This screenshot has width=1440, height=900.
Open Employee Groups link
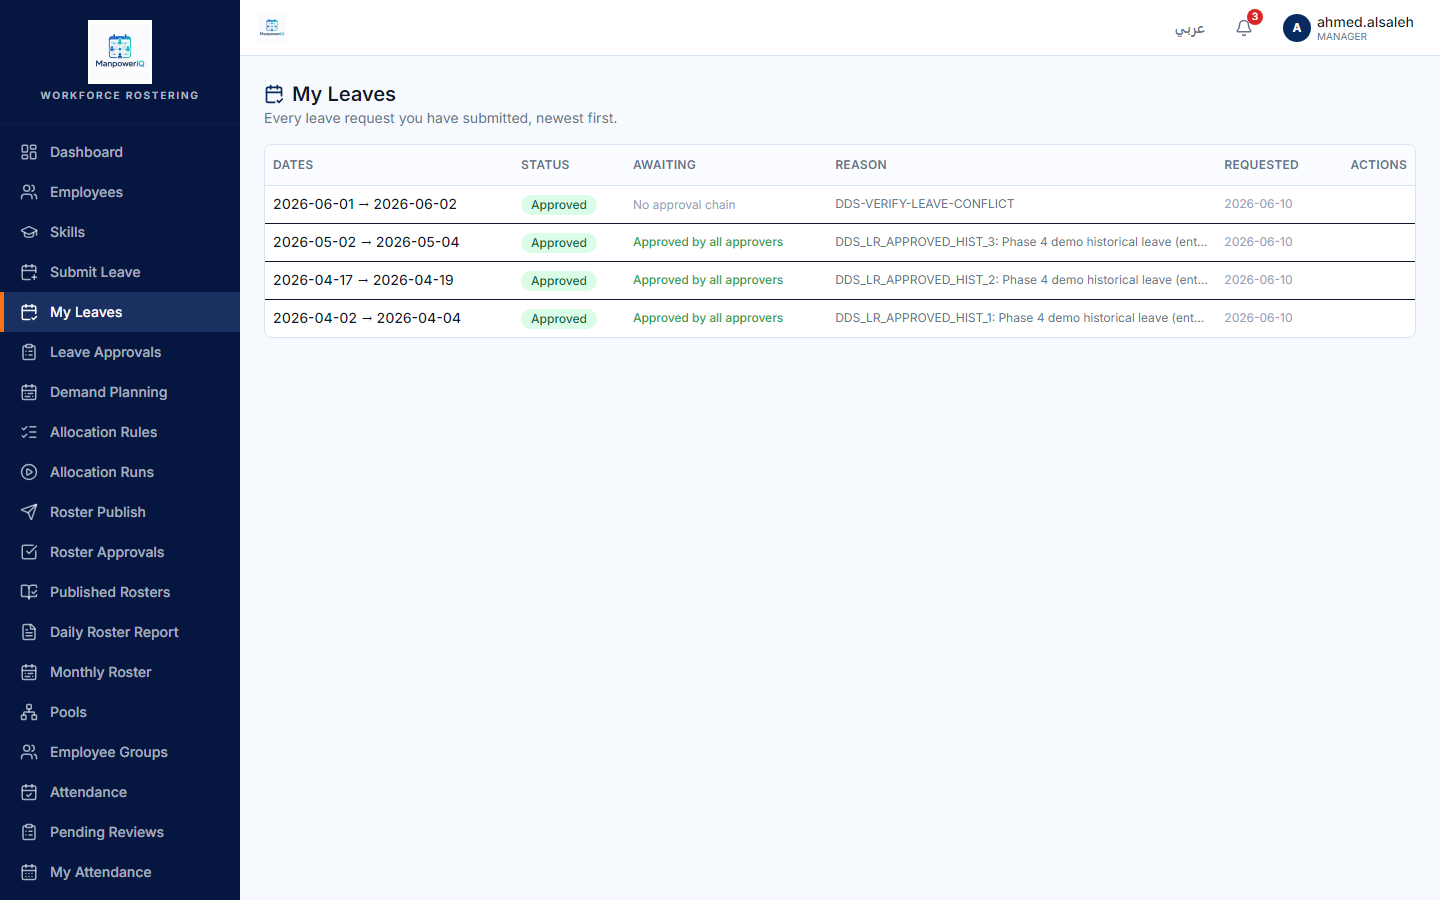(120, 752)
